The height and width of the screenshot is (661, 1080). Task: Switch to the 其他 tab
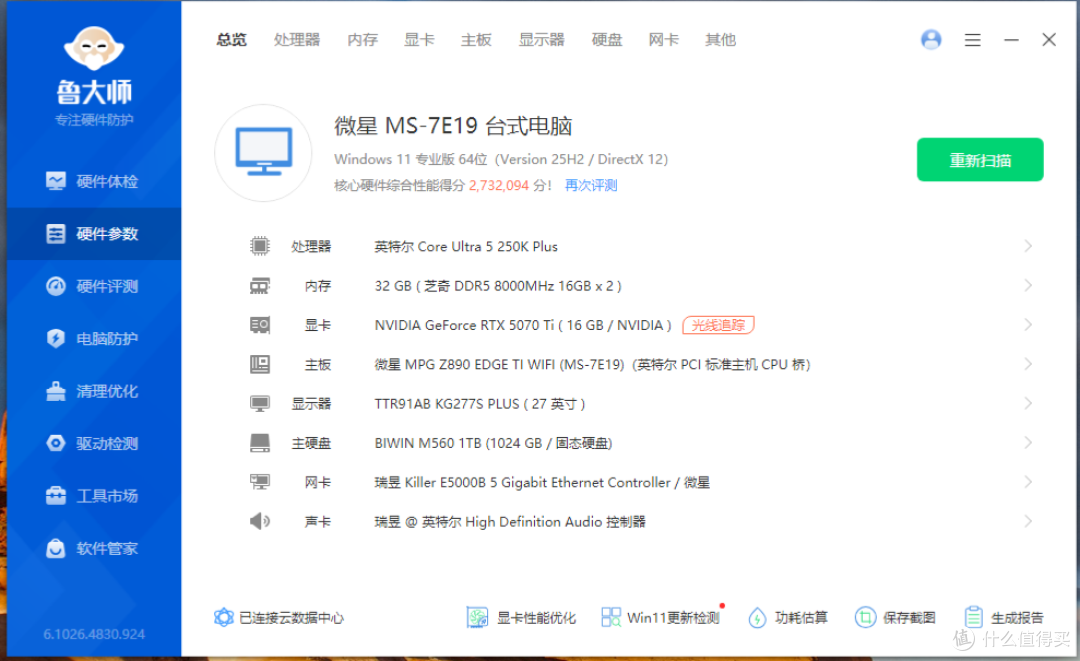(720, 40)
